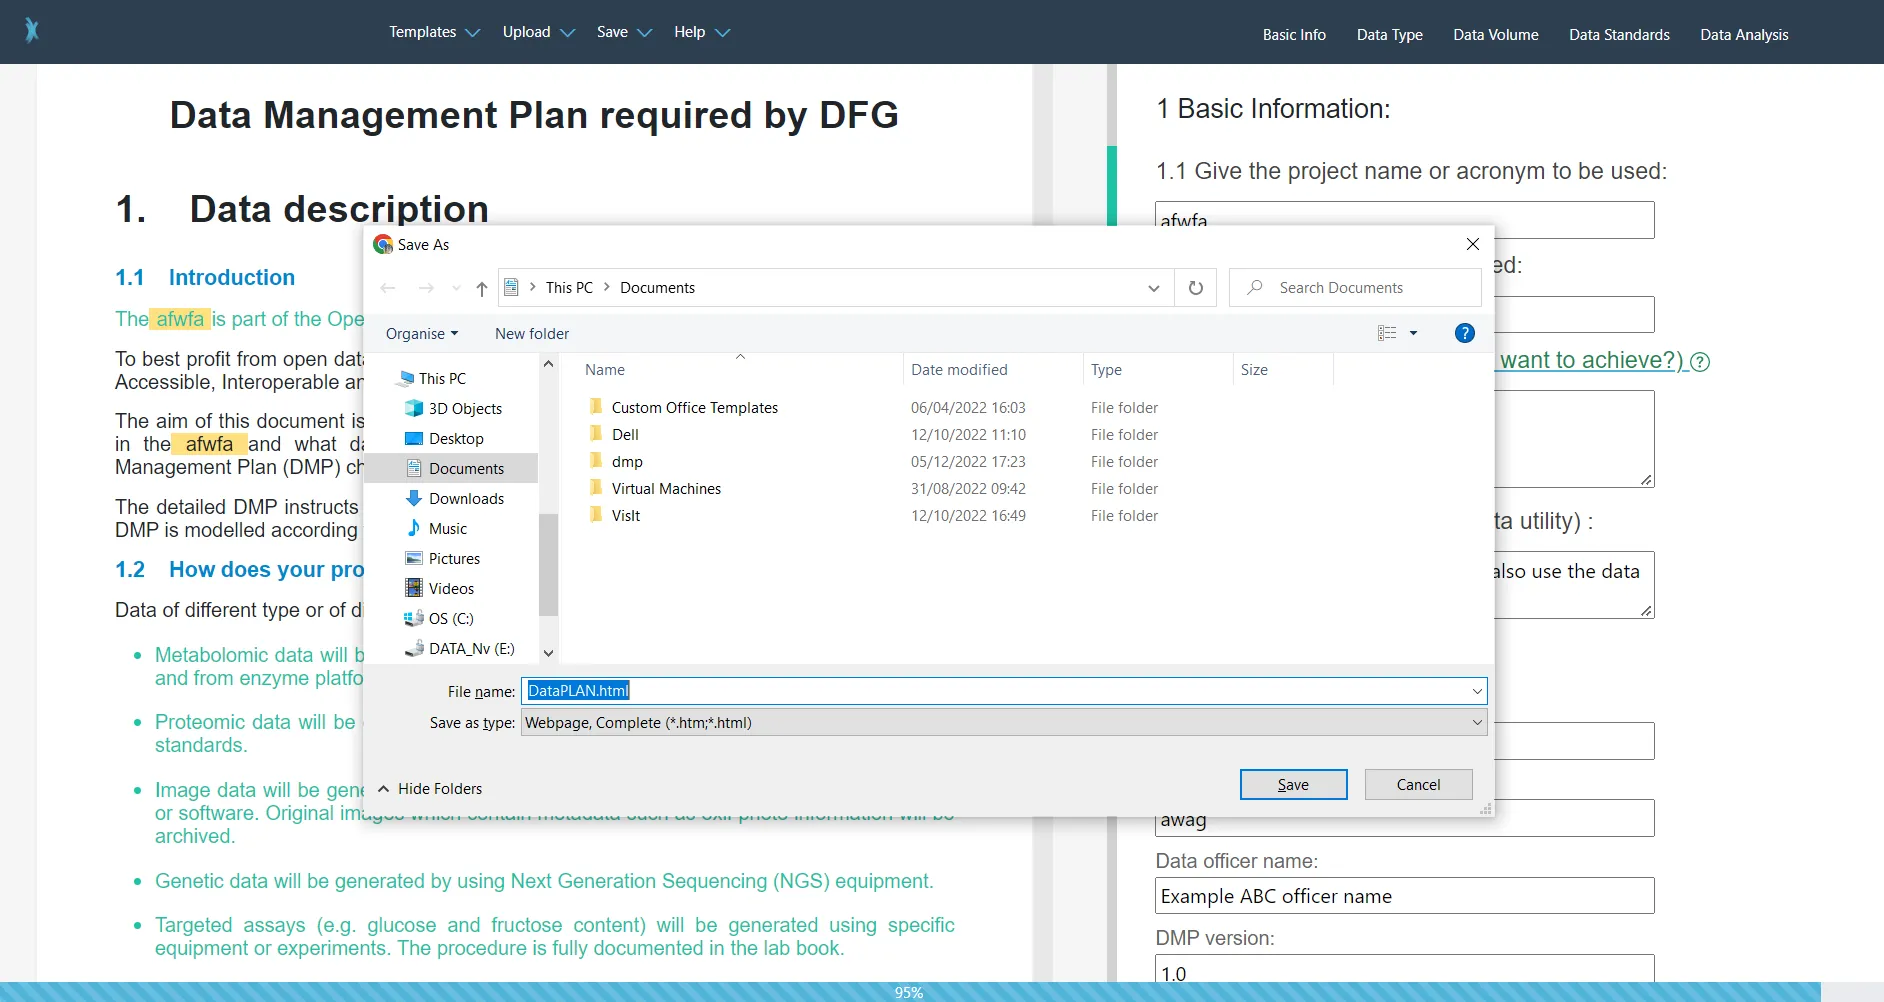This screenshot has height=1002, width=1884.
Task: Open the Upload menu
Action: pos(538,32)
